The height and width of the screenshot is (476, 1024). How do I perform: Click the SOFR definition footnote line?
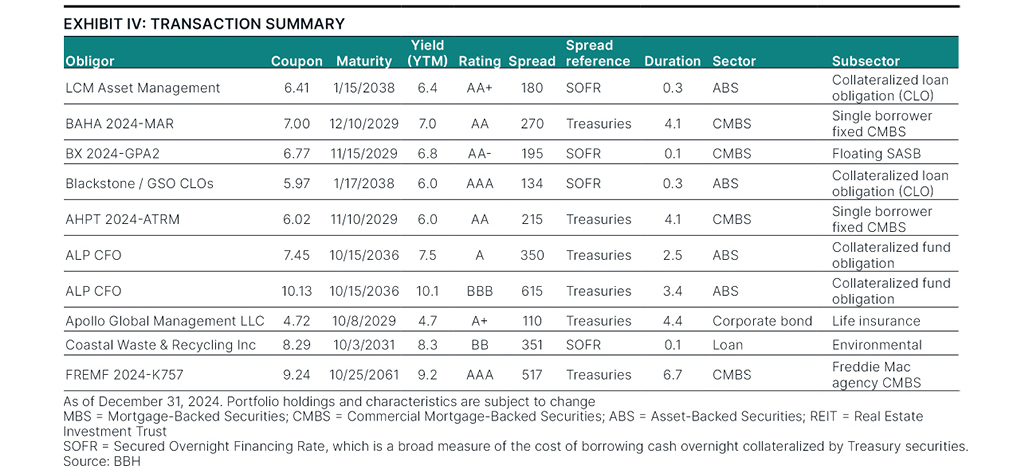(x=516, y=447)
